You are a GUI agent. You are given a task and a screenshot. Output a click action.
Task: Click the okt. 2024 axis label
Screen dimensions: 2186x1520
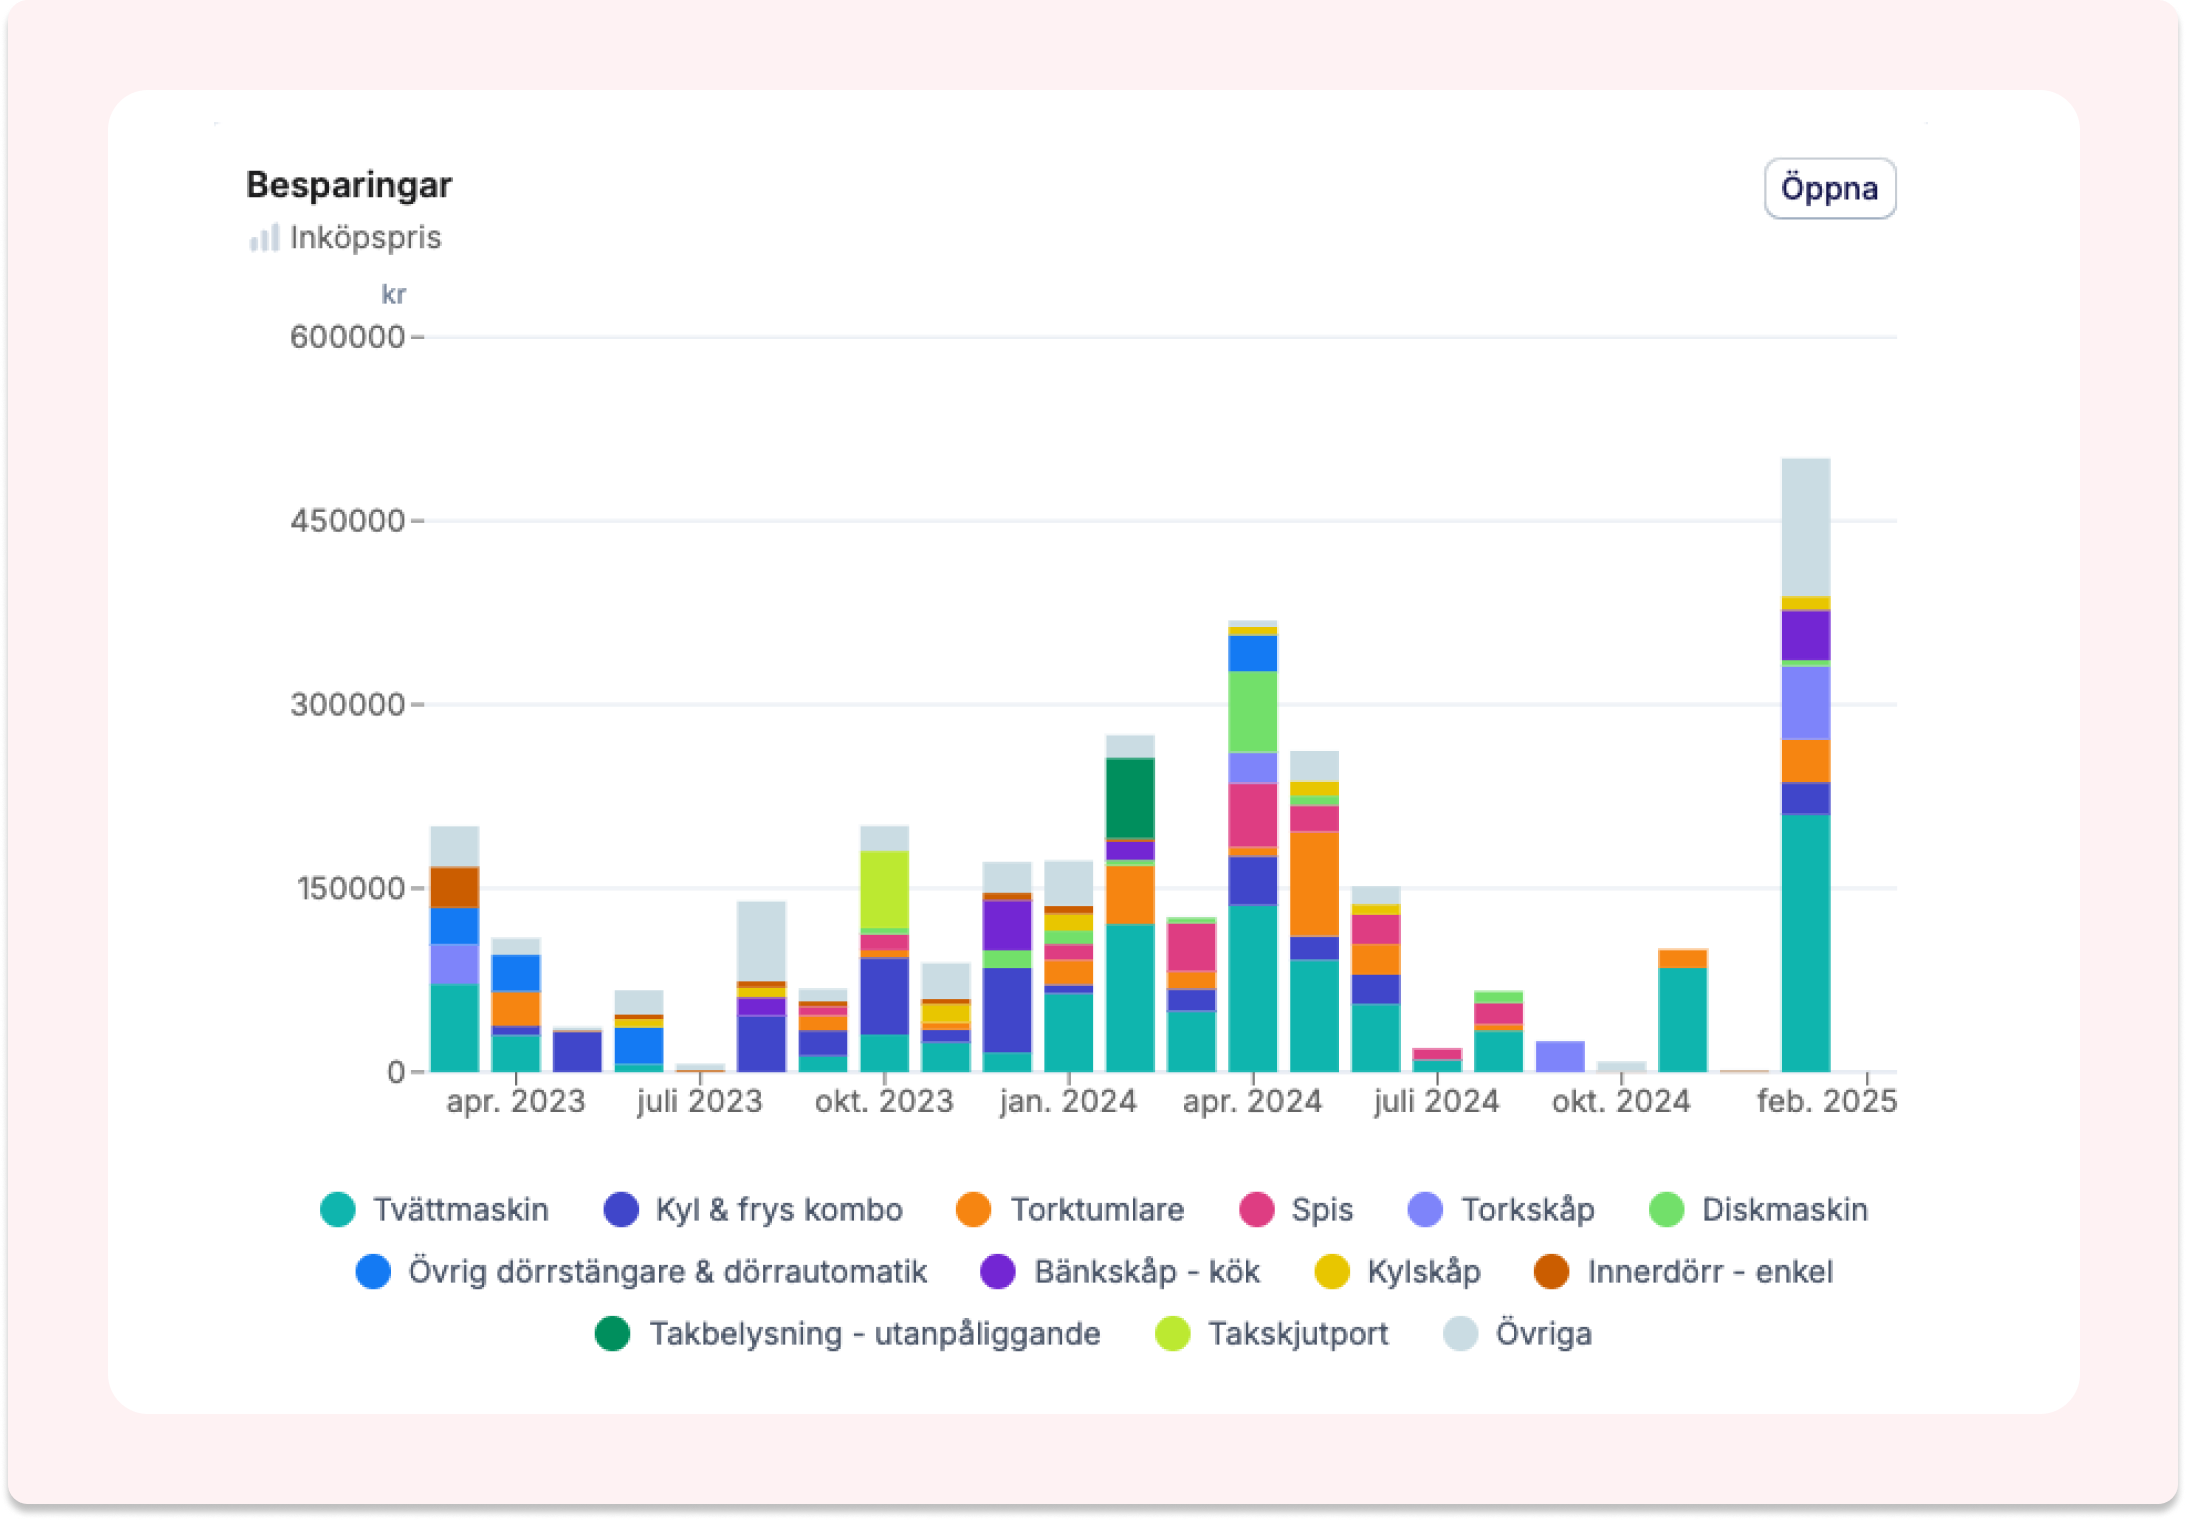pyautogui.click(x=1621, y=1101)
